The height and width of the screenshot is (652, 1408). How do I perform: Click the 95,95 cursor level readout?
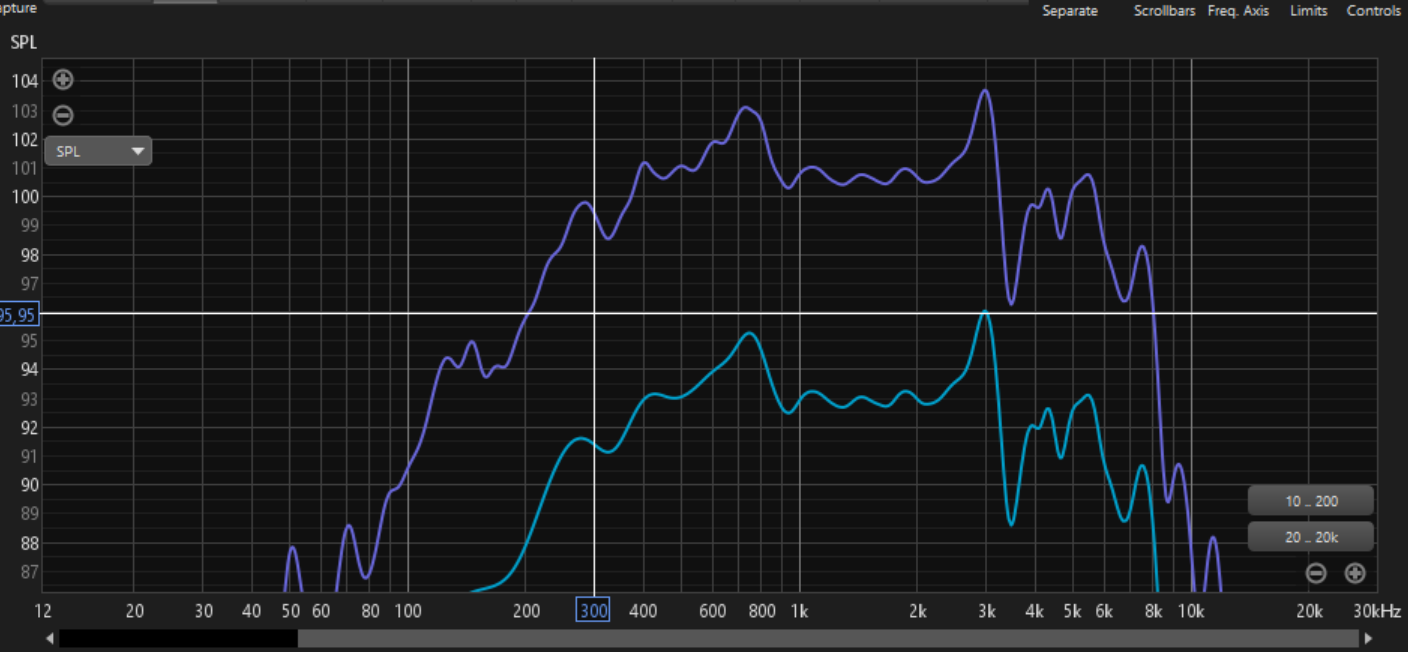point(18,314)
